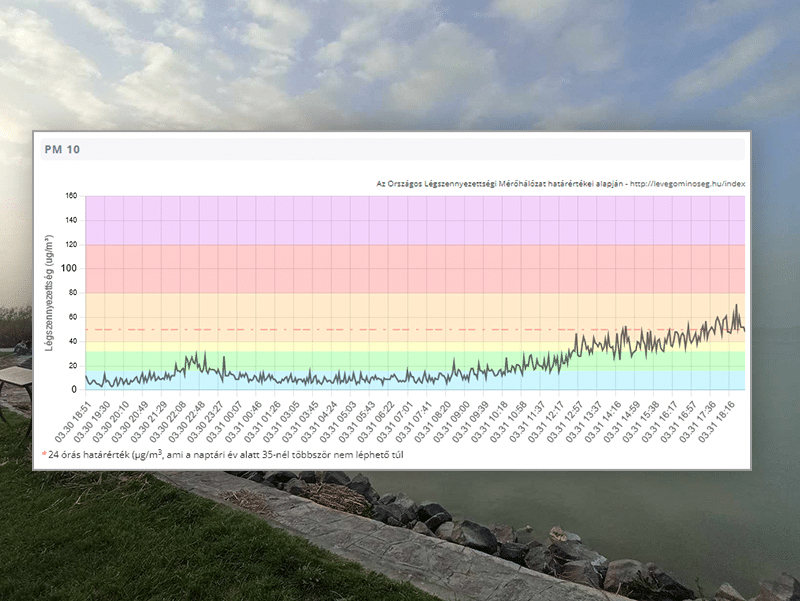Select the 160 y-axis label
This screenshot has height=601, width=800.
pyautogui.click(x=70, y=196)
